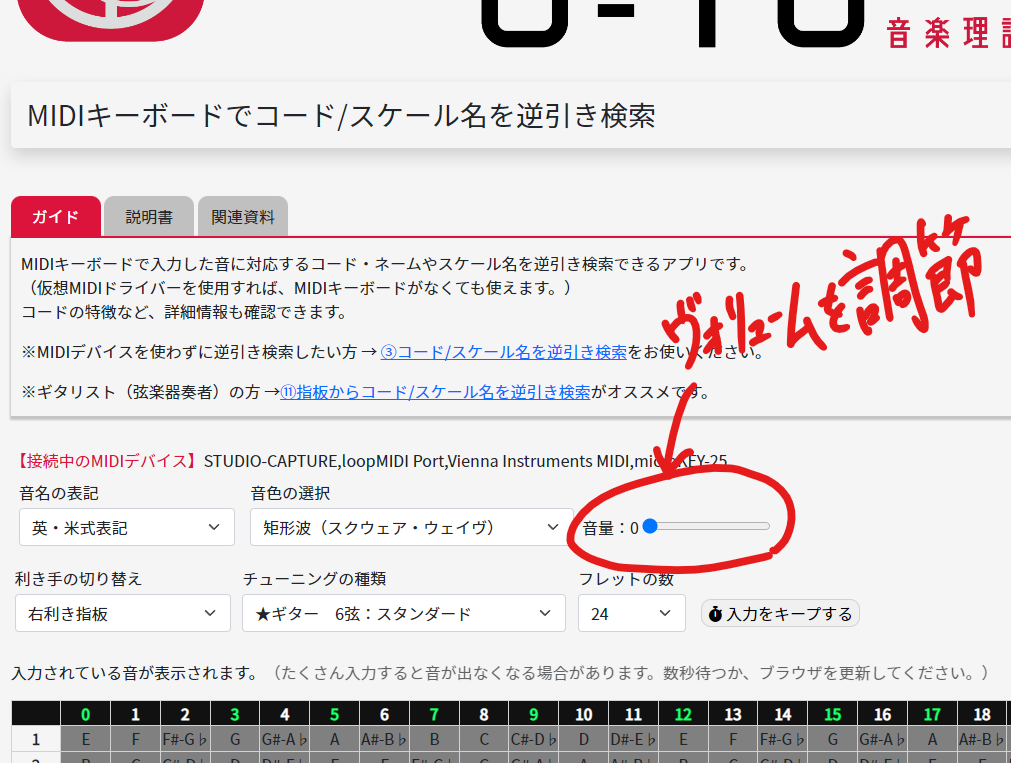Image resolution: width=1011 pixels, height=763 pixels.
Task: Click the 入力をキープする button
Action: pyautogui.click(x=779, y=613)
